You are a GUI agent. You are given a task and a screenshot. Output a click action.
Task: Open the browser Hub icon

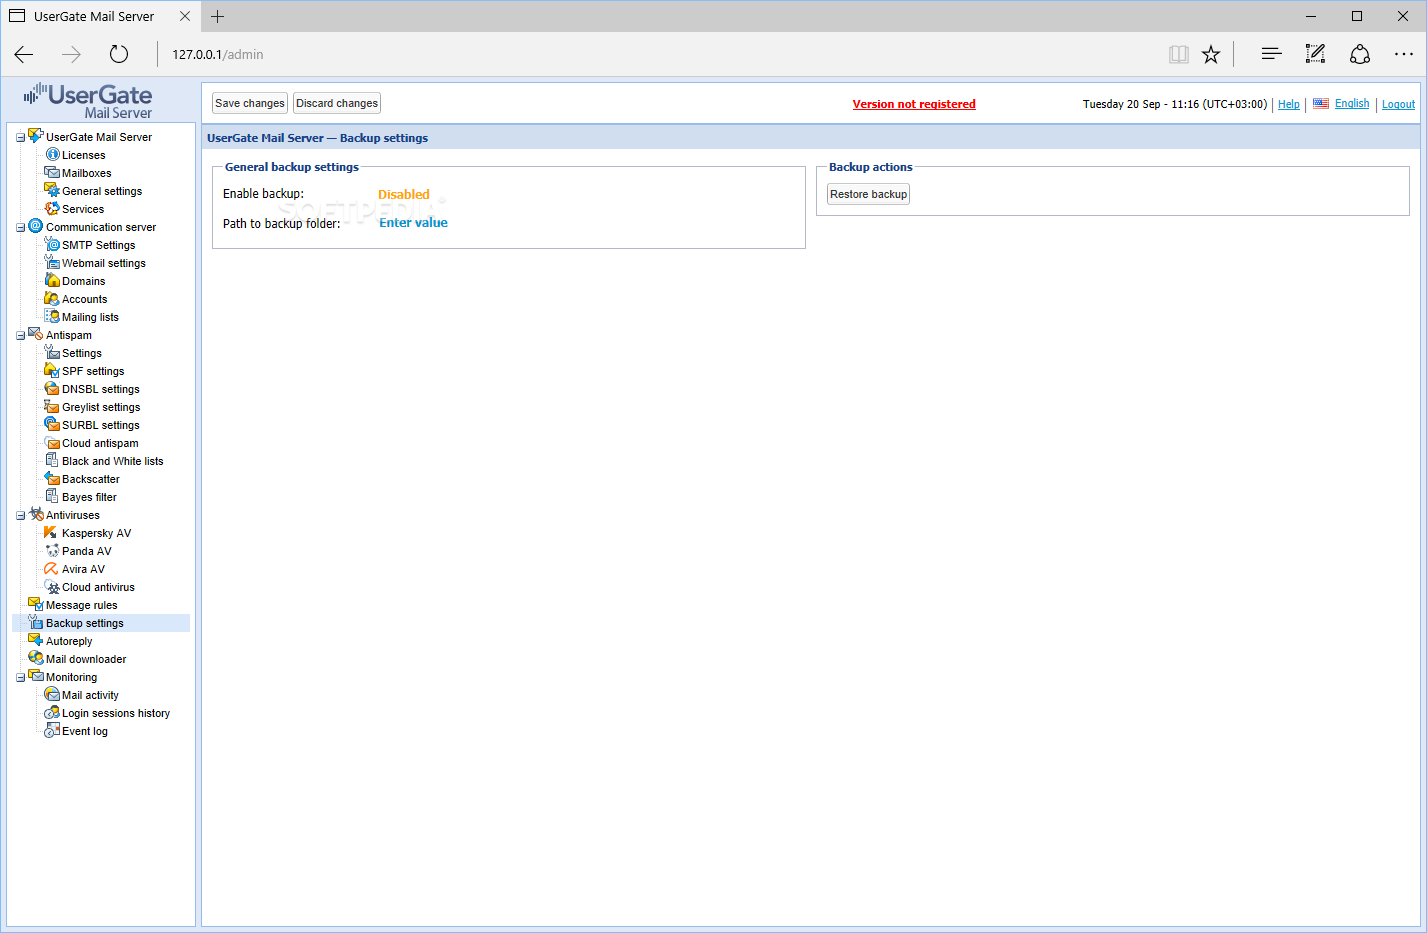[1271, 54]
